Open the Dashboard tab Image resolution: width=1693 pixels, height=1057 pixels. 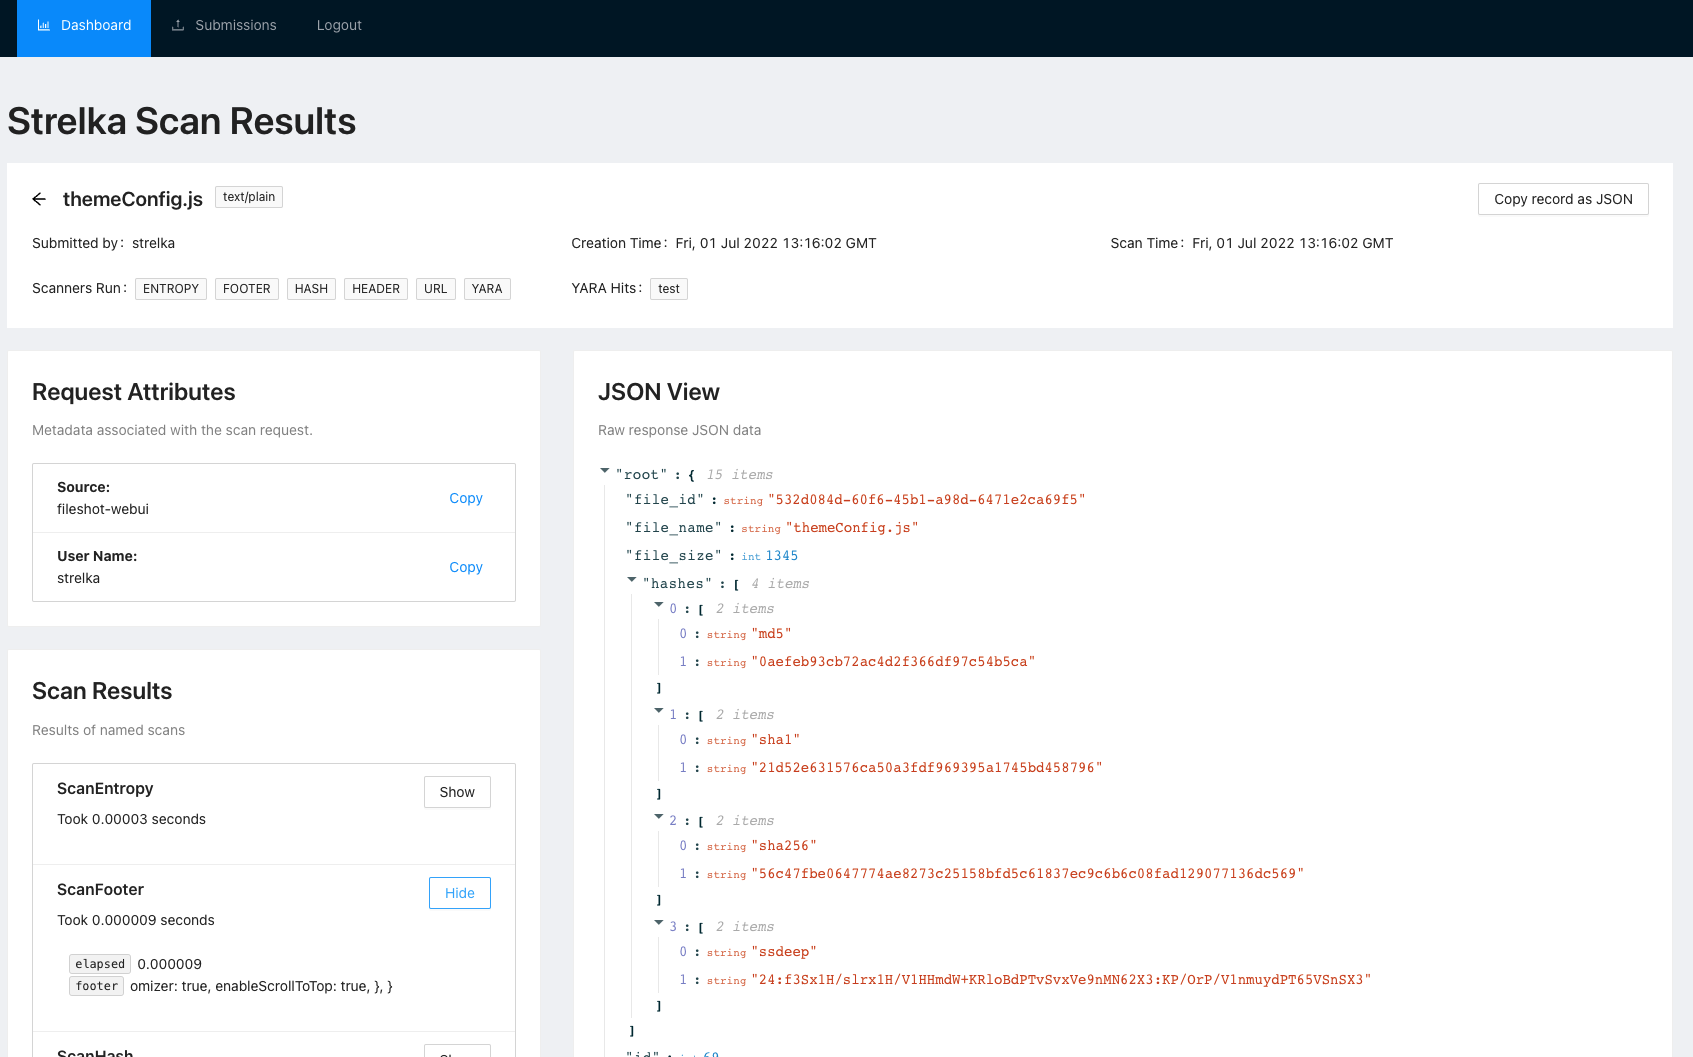(x=84, y=28)
